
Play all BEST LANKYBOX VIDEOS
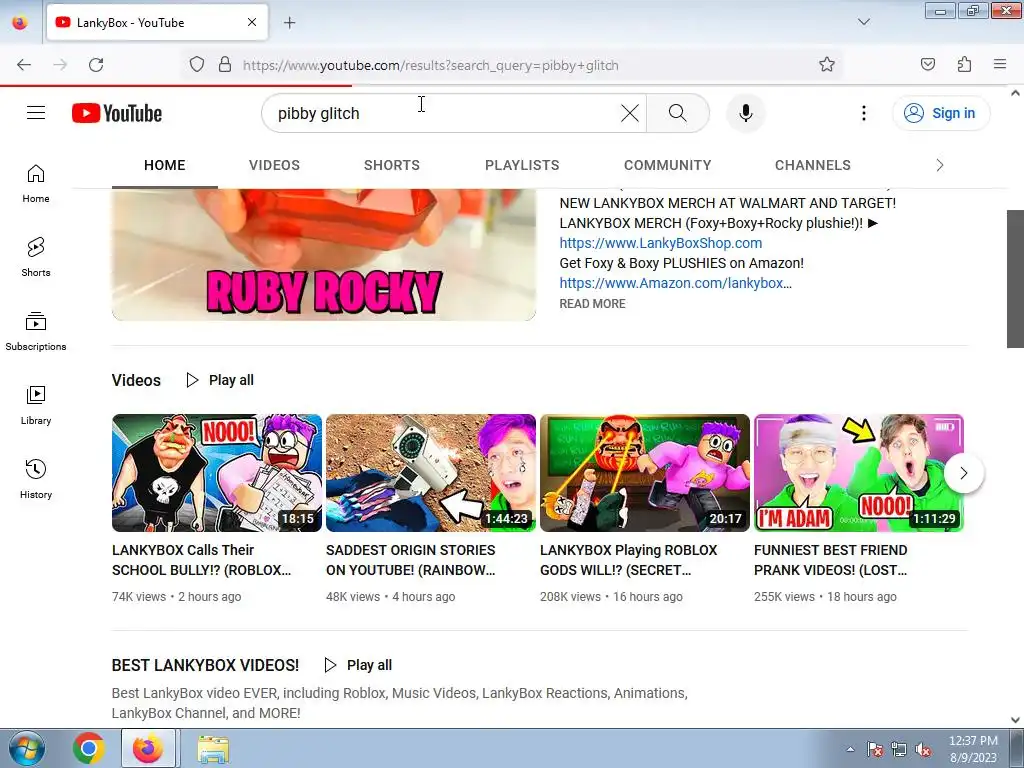[x=359, y=665]
